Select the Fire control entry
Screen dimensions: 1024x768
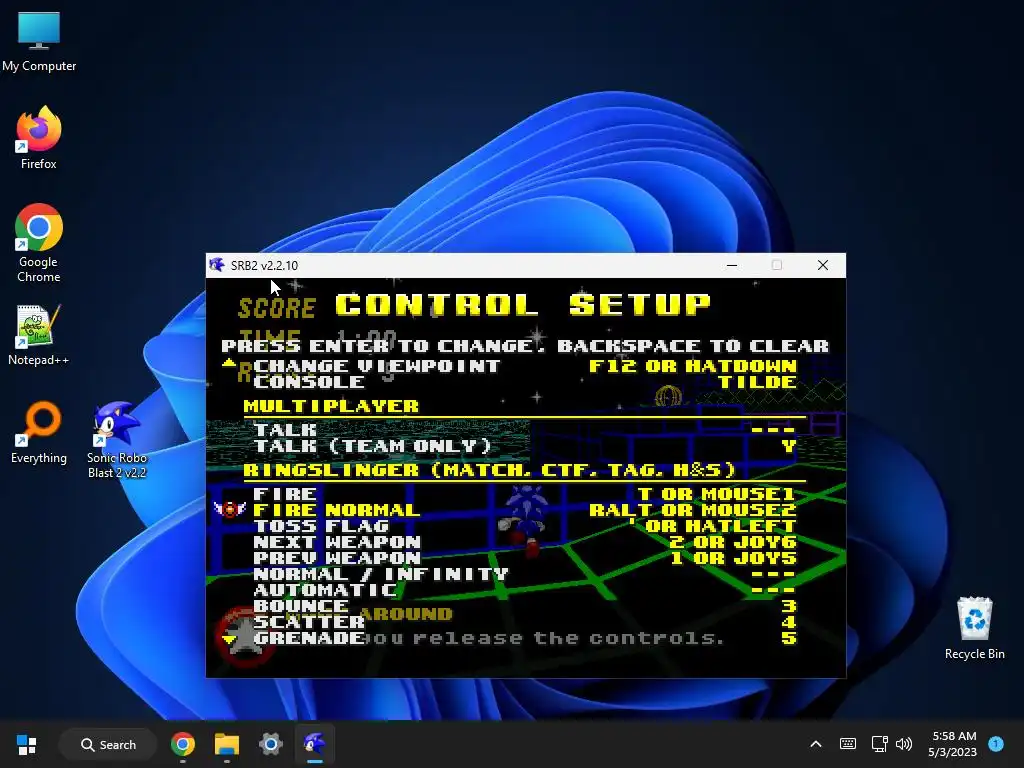pos(285,494)
